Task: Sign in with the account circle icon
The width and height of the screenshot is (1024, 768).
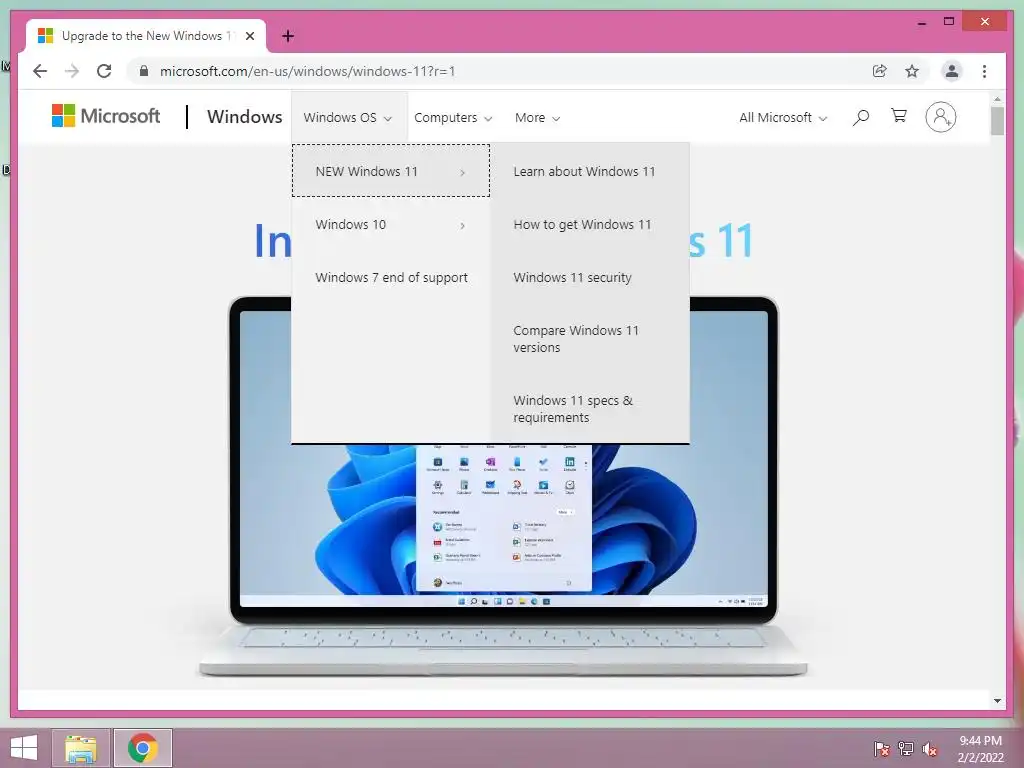Action: click(x=940, y=117)
